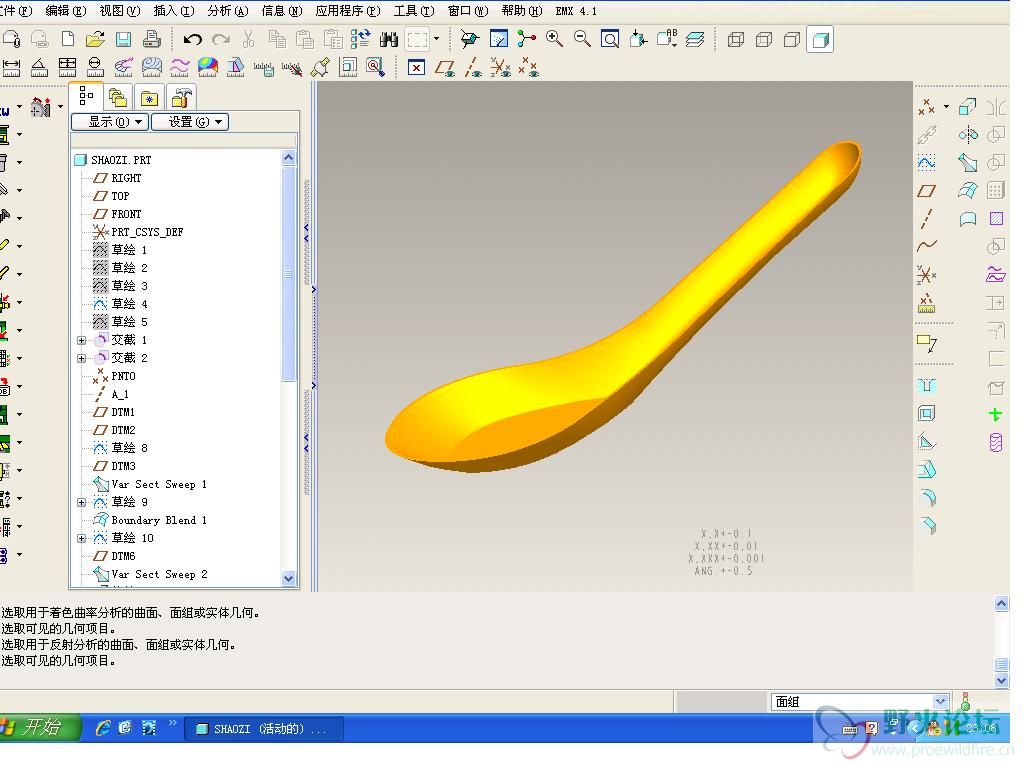The width and height of the screenshot is (1024, 768).
Task: Zoom out with the minus magnifier
Action: click(x=582, y=39)
